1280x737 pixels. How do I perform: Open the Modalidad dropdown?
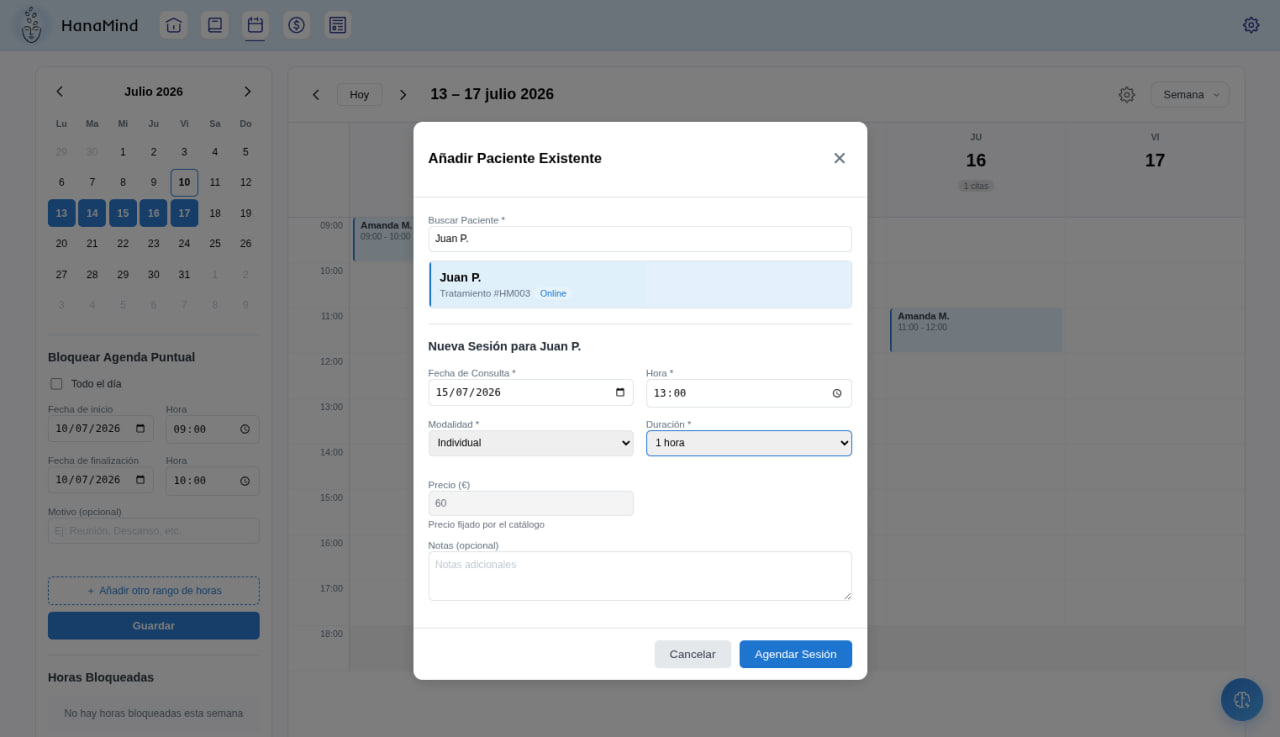531,443
